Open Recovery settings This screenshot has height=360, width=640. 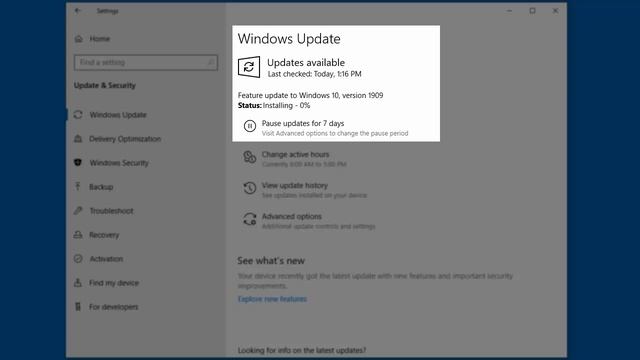click(104, 235)
